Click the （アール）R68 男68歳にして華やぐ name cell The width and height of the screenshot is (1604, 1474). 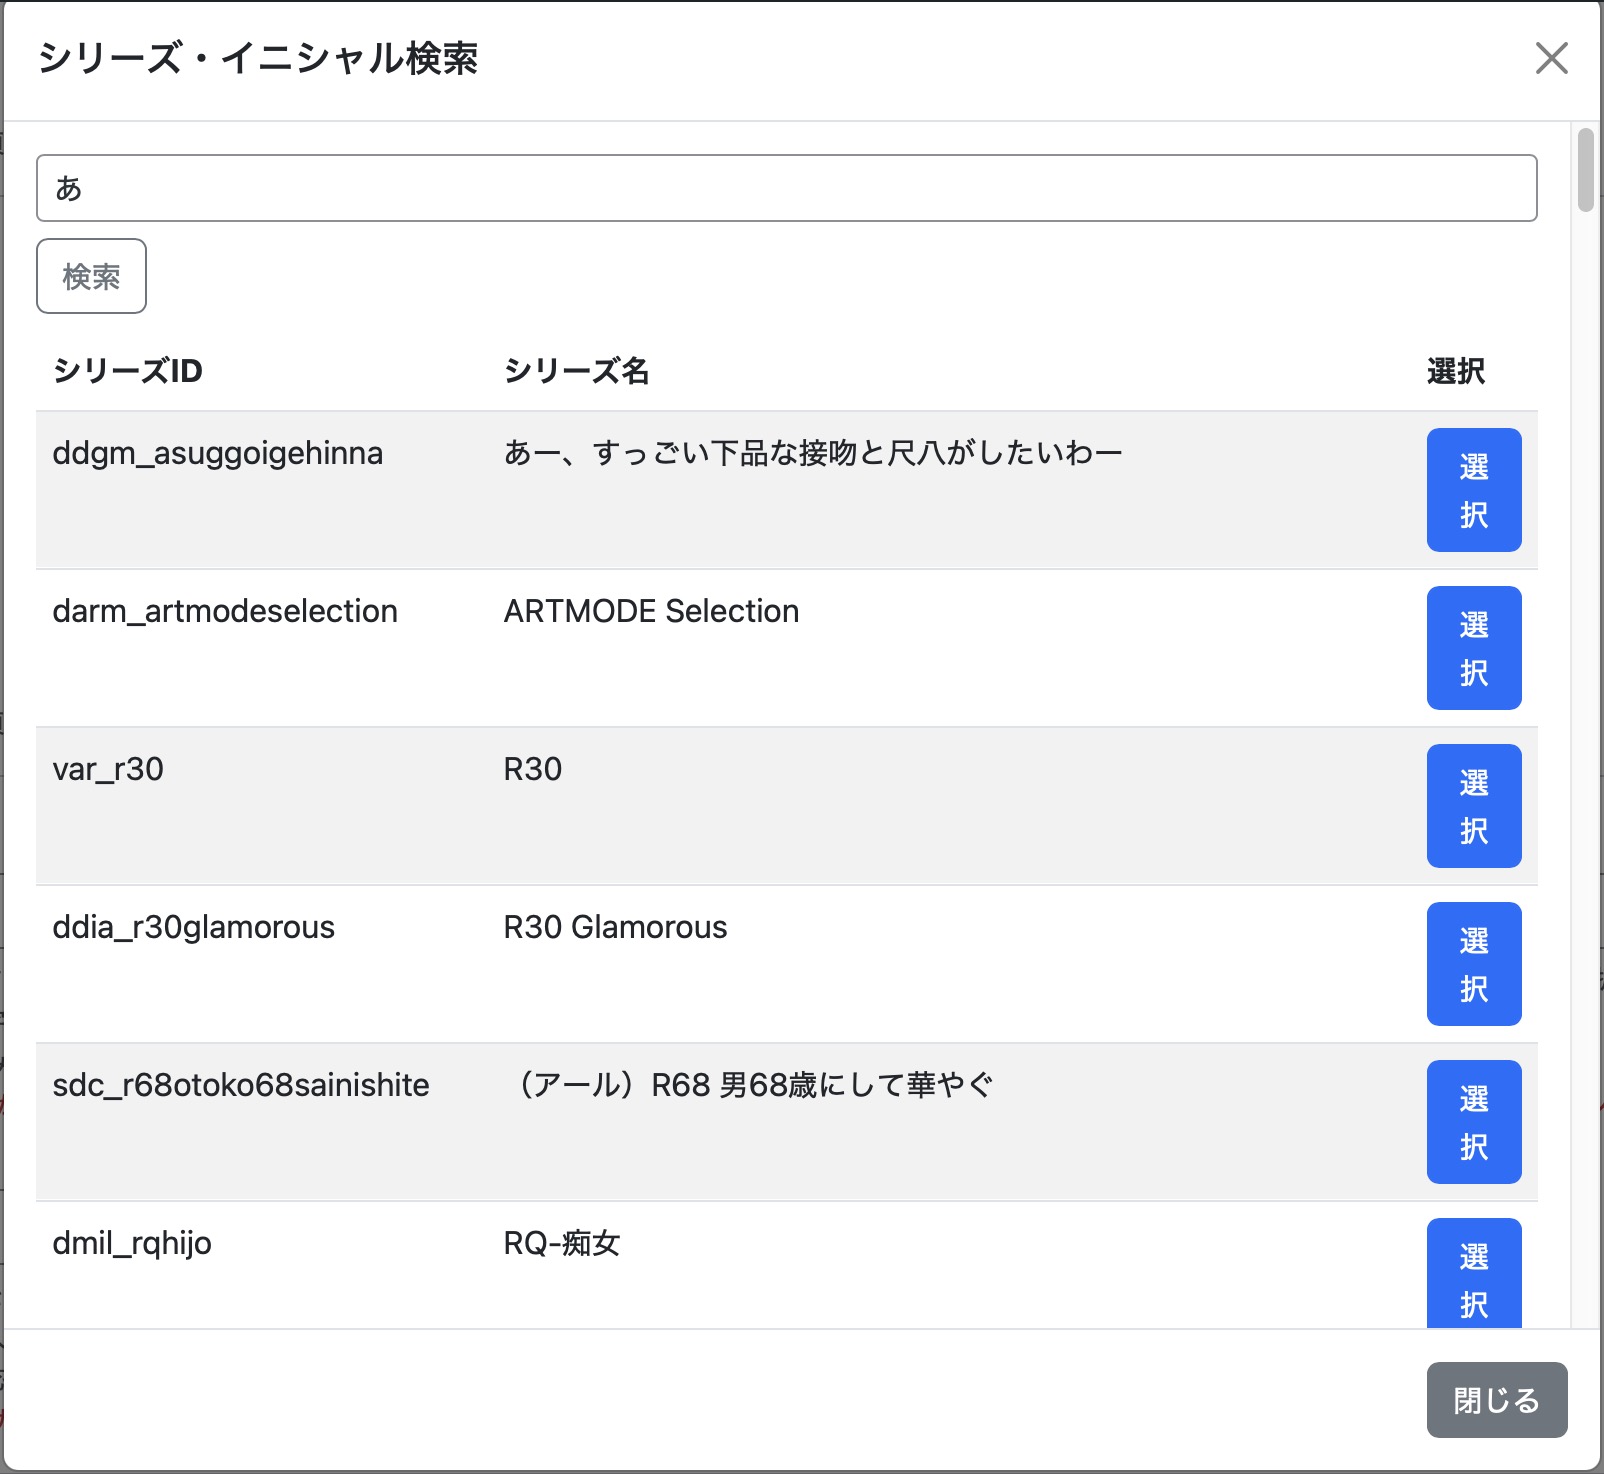[750, 1085]
